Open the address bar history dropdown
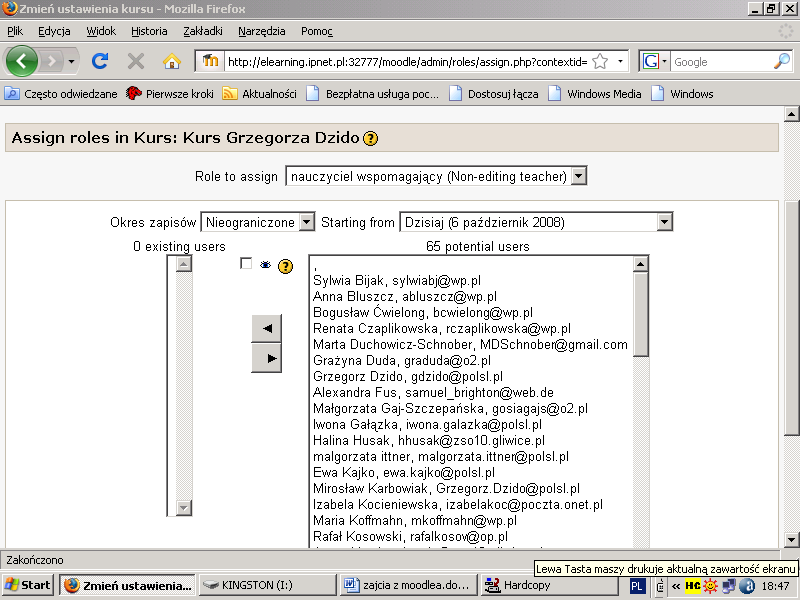 620,62
